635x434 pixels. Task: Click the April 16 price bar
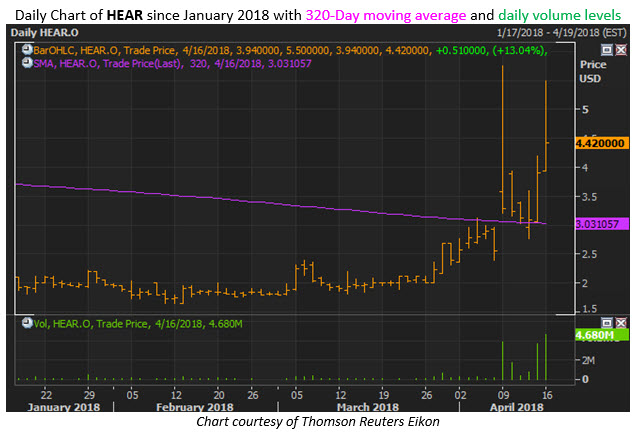tap(546, 126)
